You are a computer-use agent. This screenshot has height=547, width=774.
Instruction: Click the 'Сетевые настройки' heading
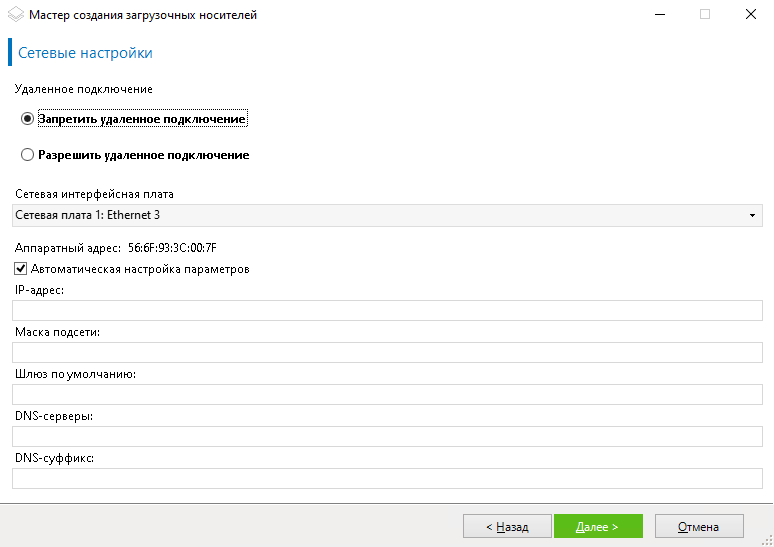click(x=85, y=53)
